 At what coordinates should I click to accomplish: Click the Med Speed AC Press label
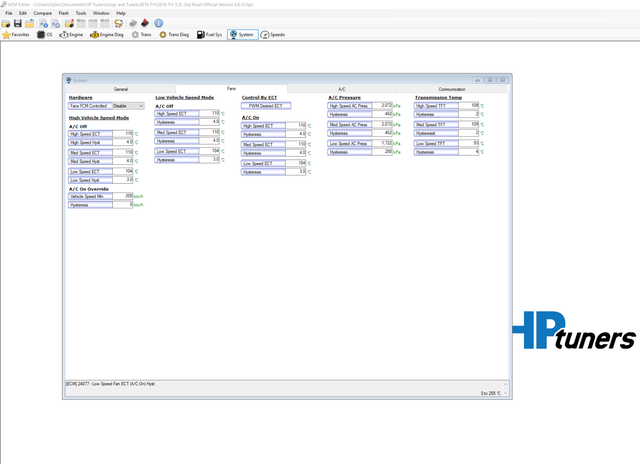(349, 124)
